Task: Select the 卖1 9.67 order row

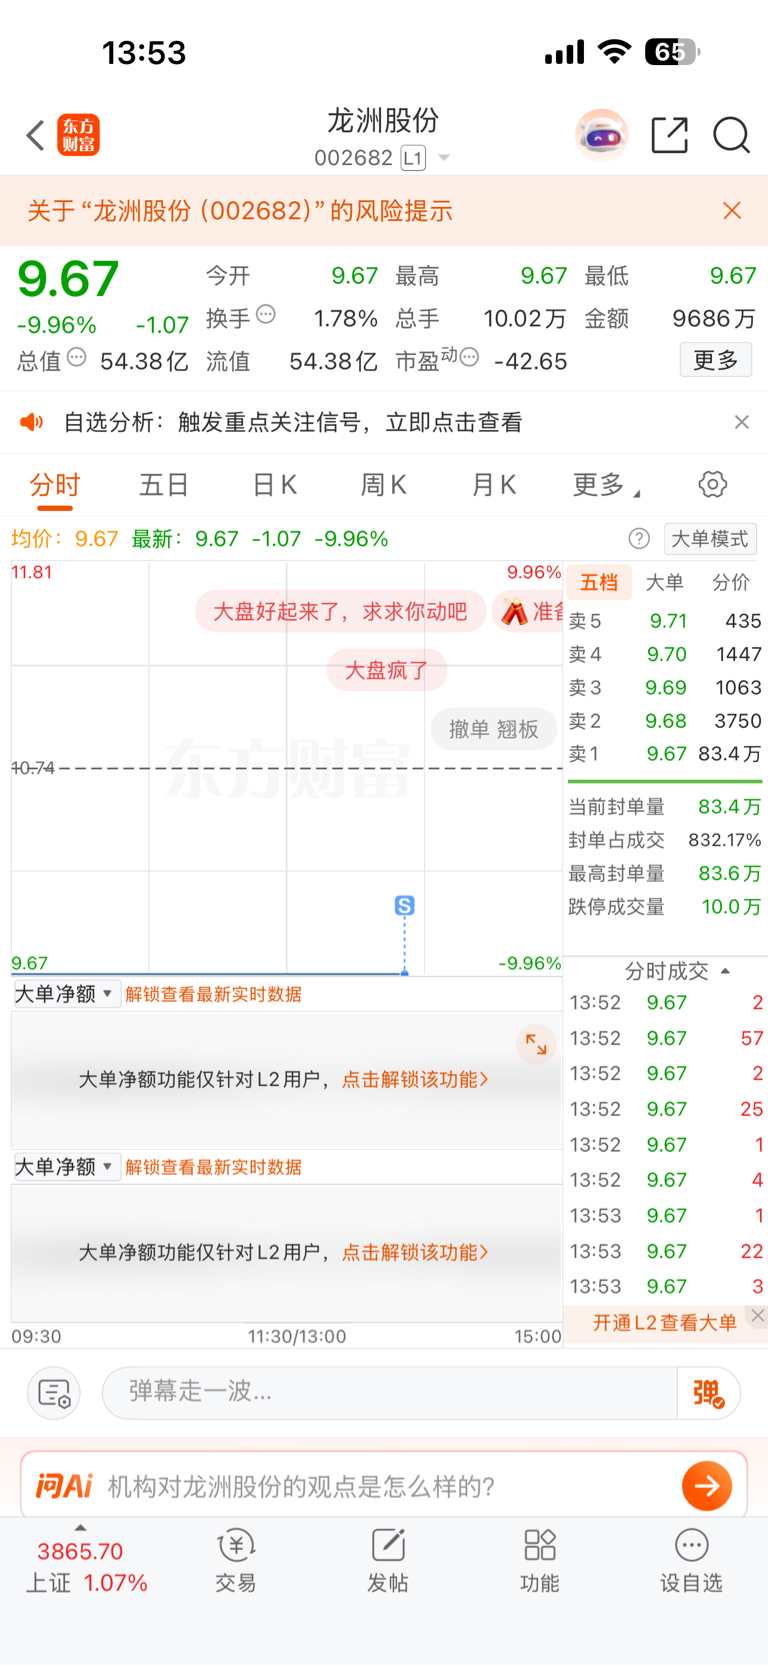Action: click(665, 754)
